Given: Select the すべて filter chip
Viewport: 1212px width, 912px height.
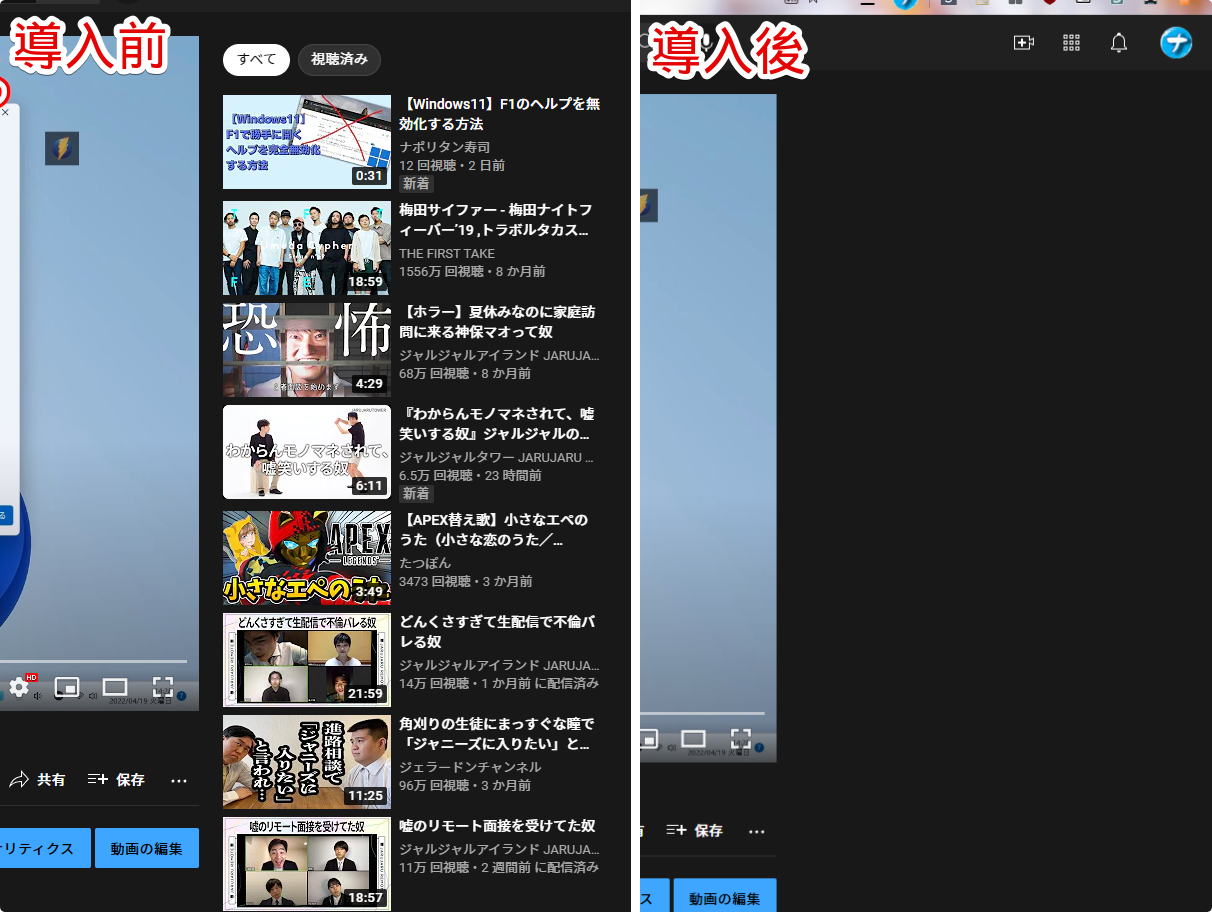Looking at the screenshot, I should tap(256, 60).
